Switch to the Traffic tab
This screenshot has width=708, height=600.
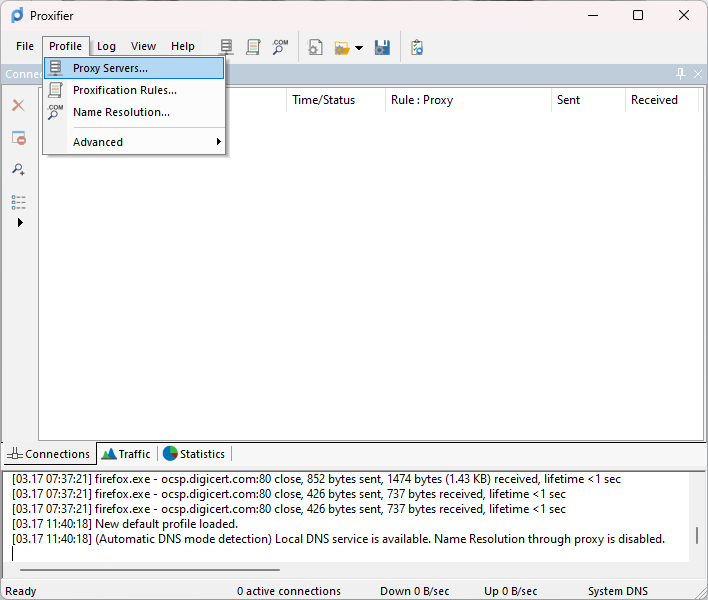[126, 454]
